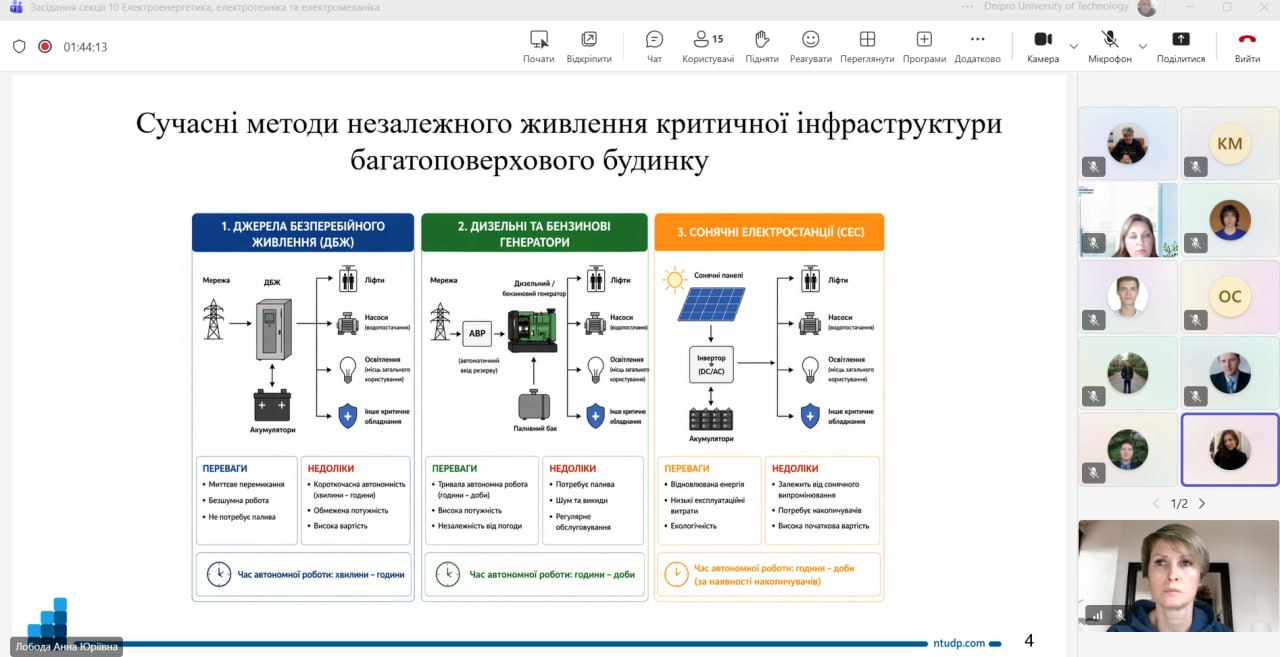Select the KM participant tile

[x=1229, y=143]
